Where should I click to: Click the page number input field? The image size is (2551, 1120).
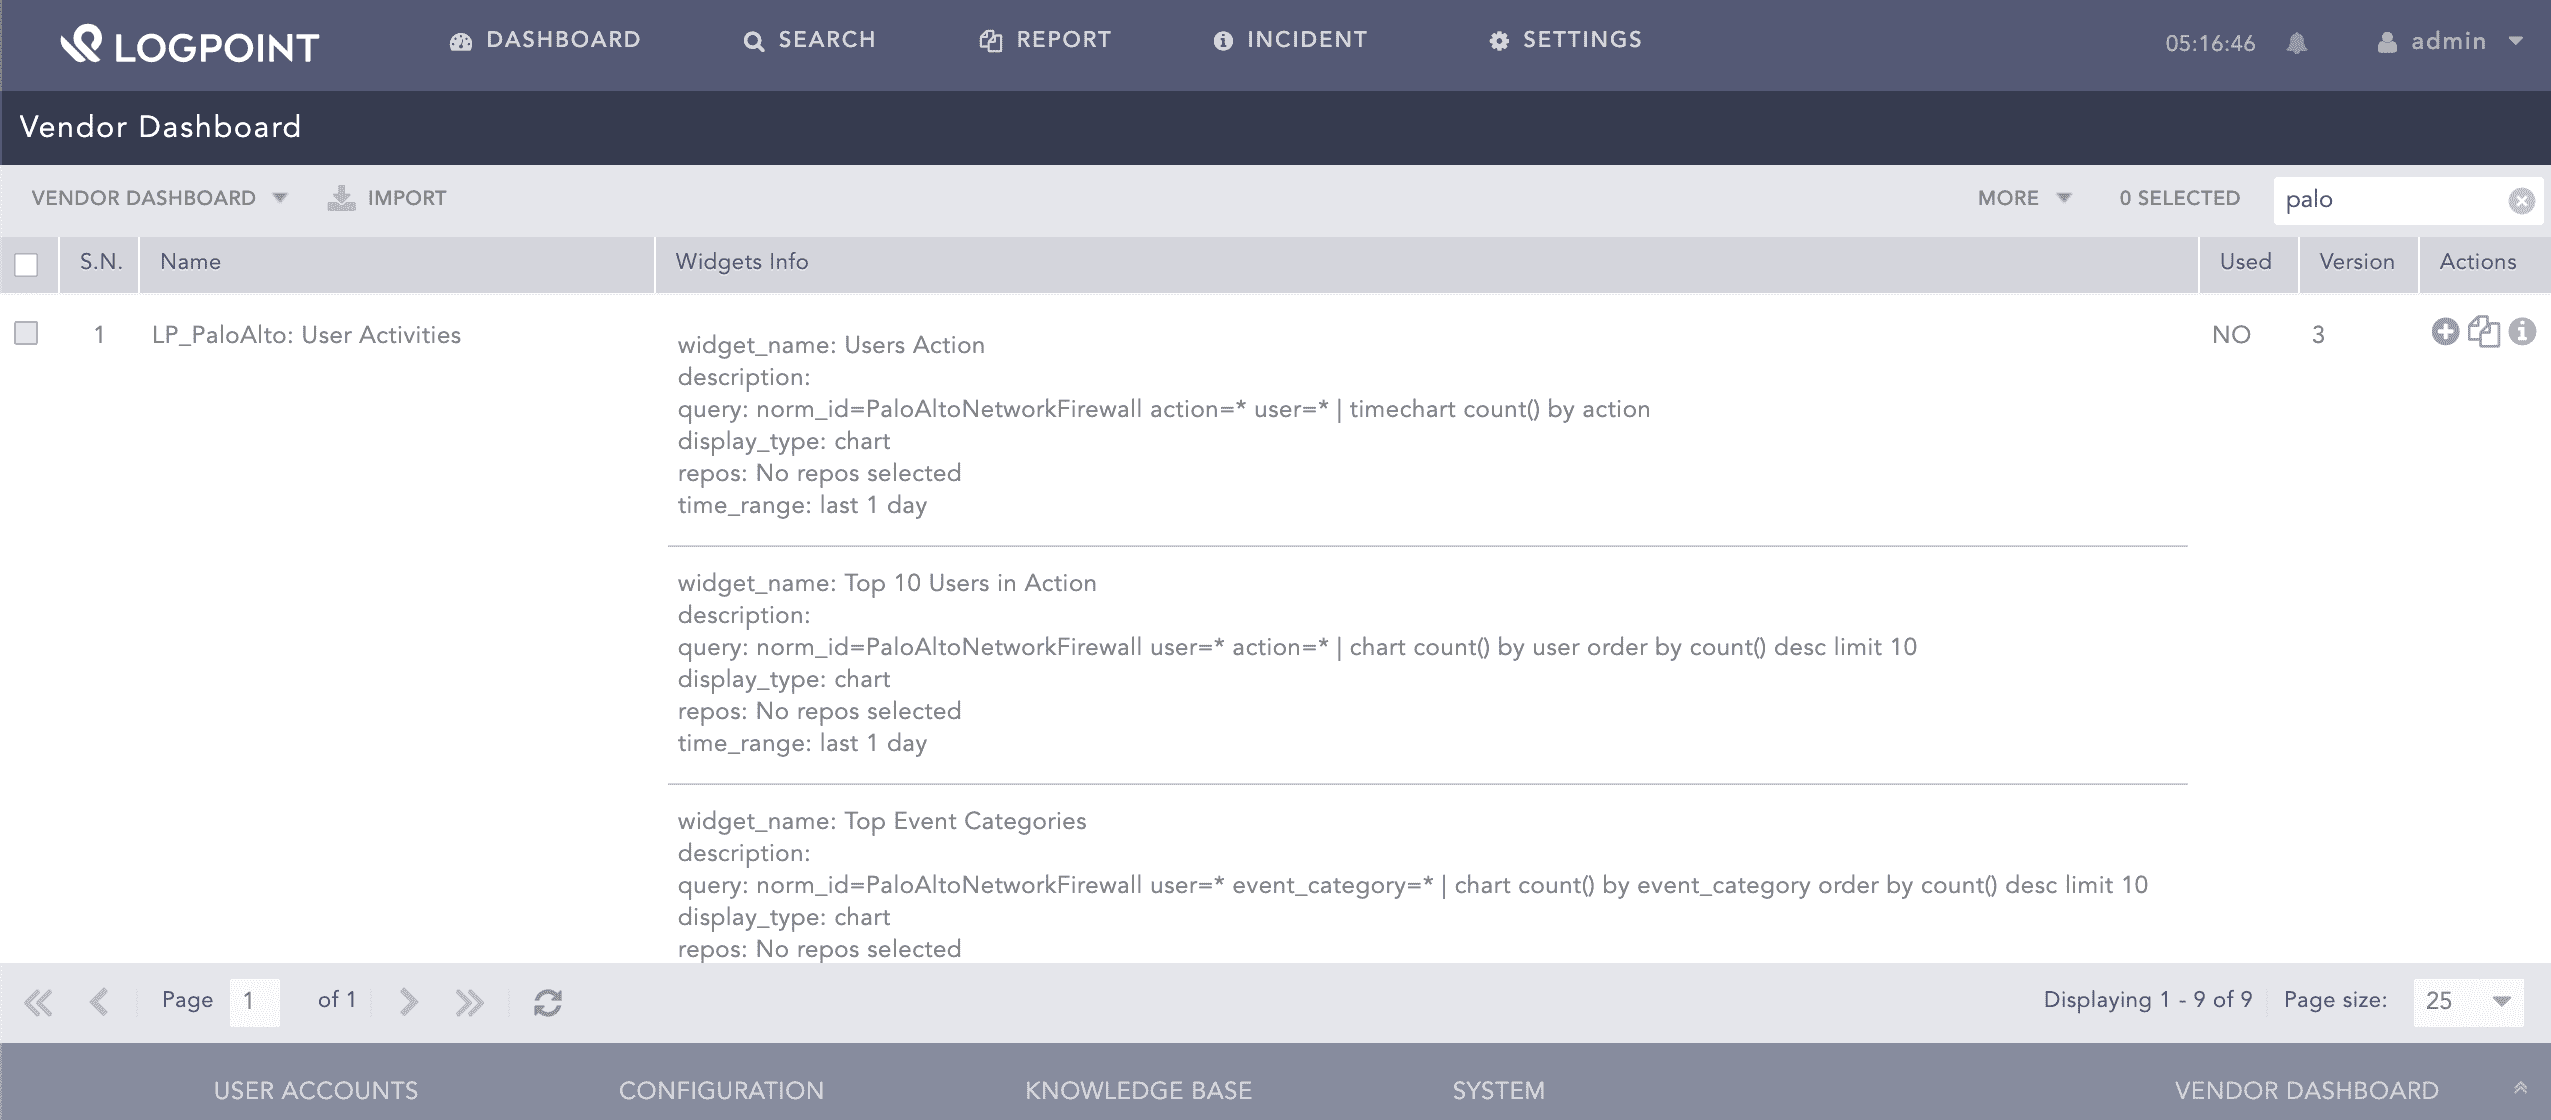coord(254,1002)
